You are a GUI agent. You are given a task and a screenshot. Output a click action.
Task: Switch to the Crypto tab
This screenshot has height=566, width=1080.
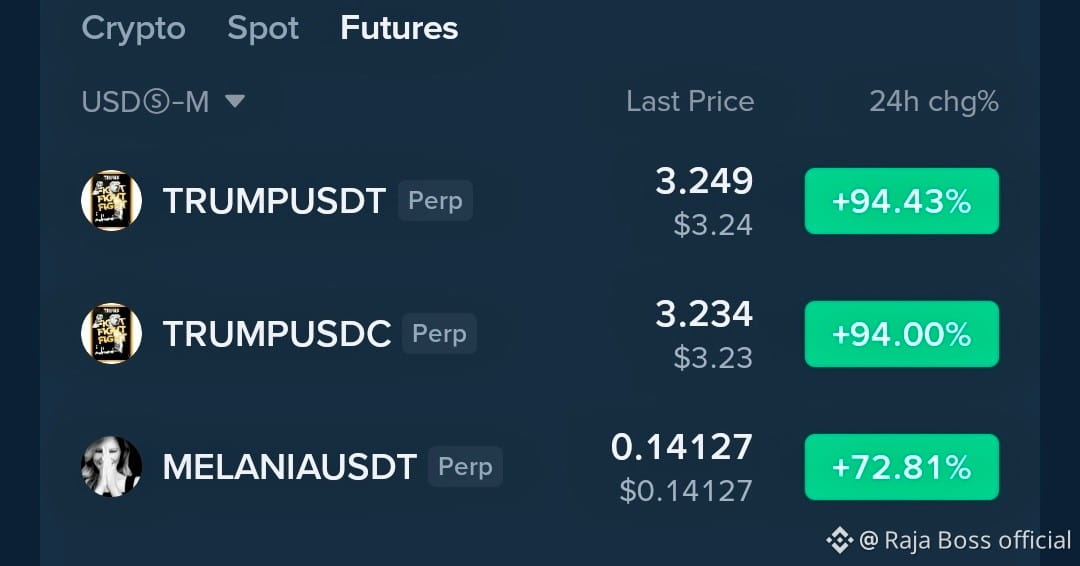click(134, 28)
